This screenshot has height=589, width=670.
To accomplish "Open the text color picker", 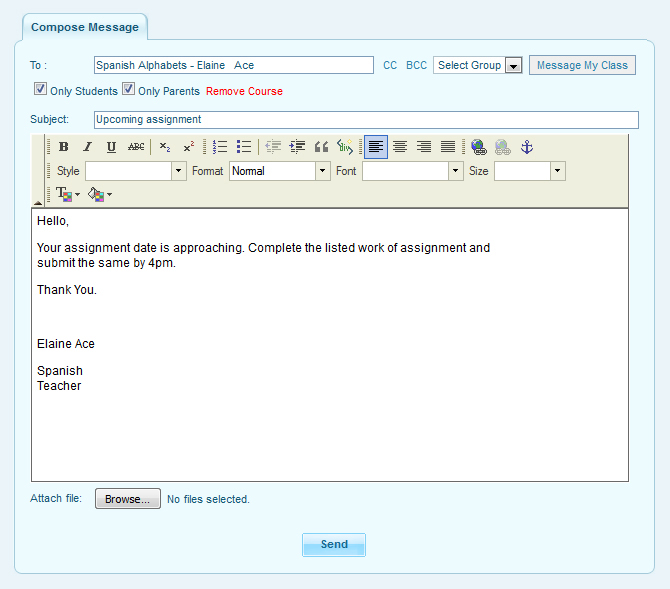I will (67, 194).
